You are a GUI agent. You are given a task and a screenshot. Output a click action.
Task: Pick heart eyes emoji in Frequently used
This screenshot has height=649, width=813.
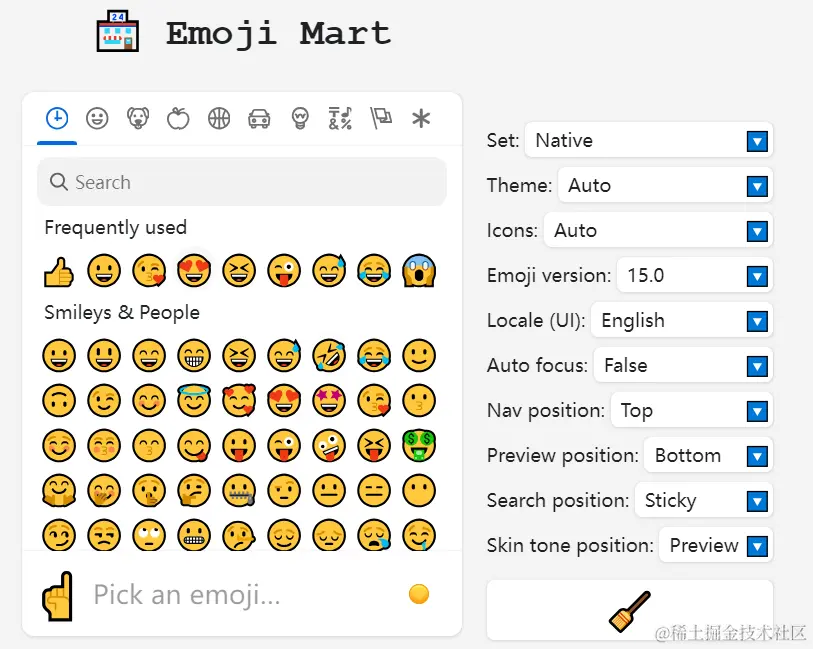click(194, 271)
